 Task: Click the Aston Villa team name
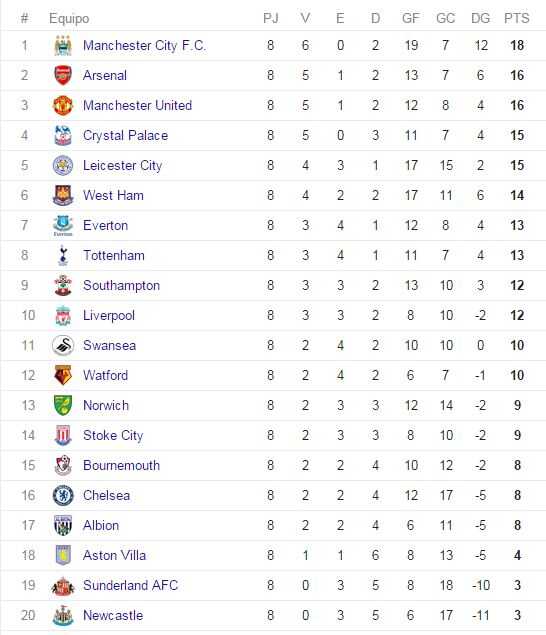pos(114,555)
